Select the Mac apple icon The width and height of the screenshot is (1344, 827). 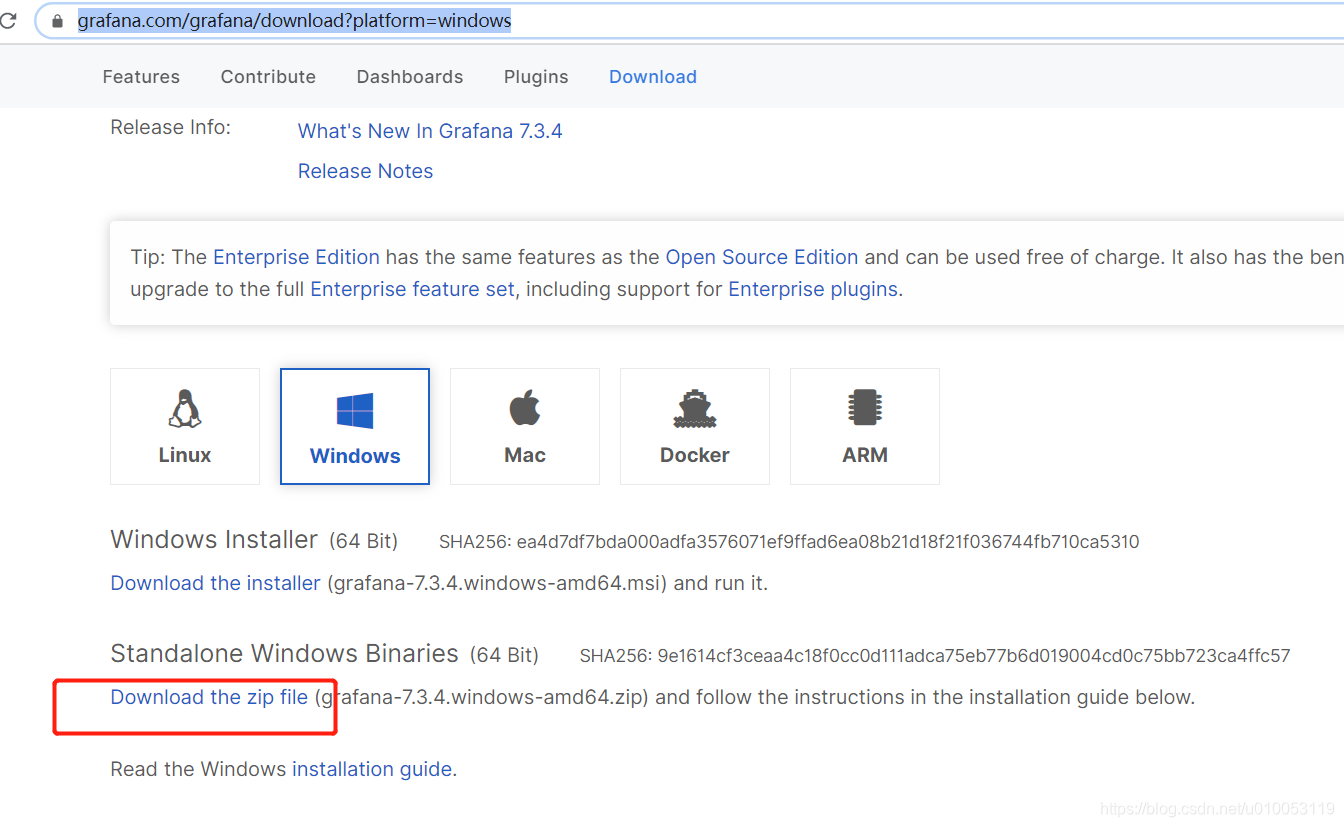tap(525, 408)
